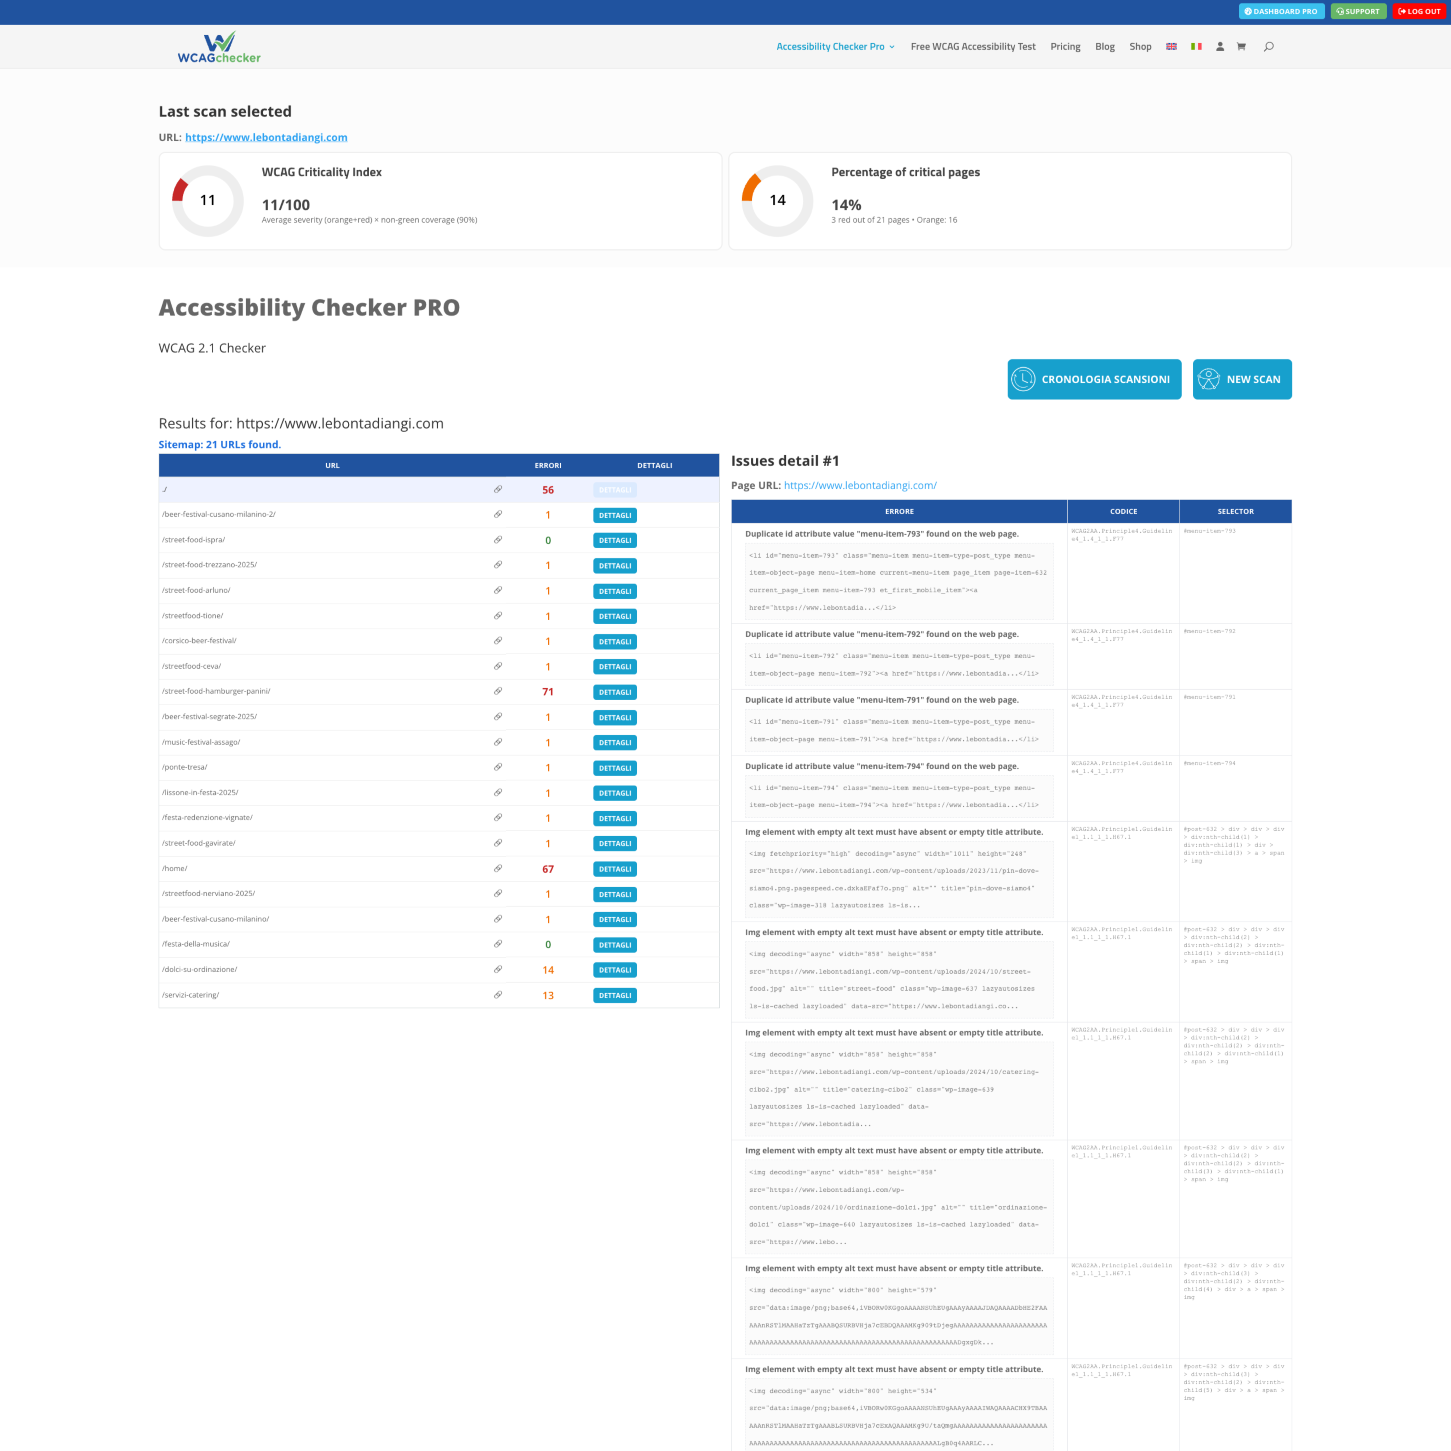Image resolution: width=1451 pixels, height=1451 pixels.
Task: Click the URL column header
Action: click(x=332, y=465)
